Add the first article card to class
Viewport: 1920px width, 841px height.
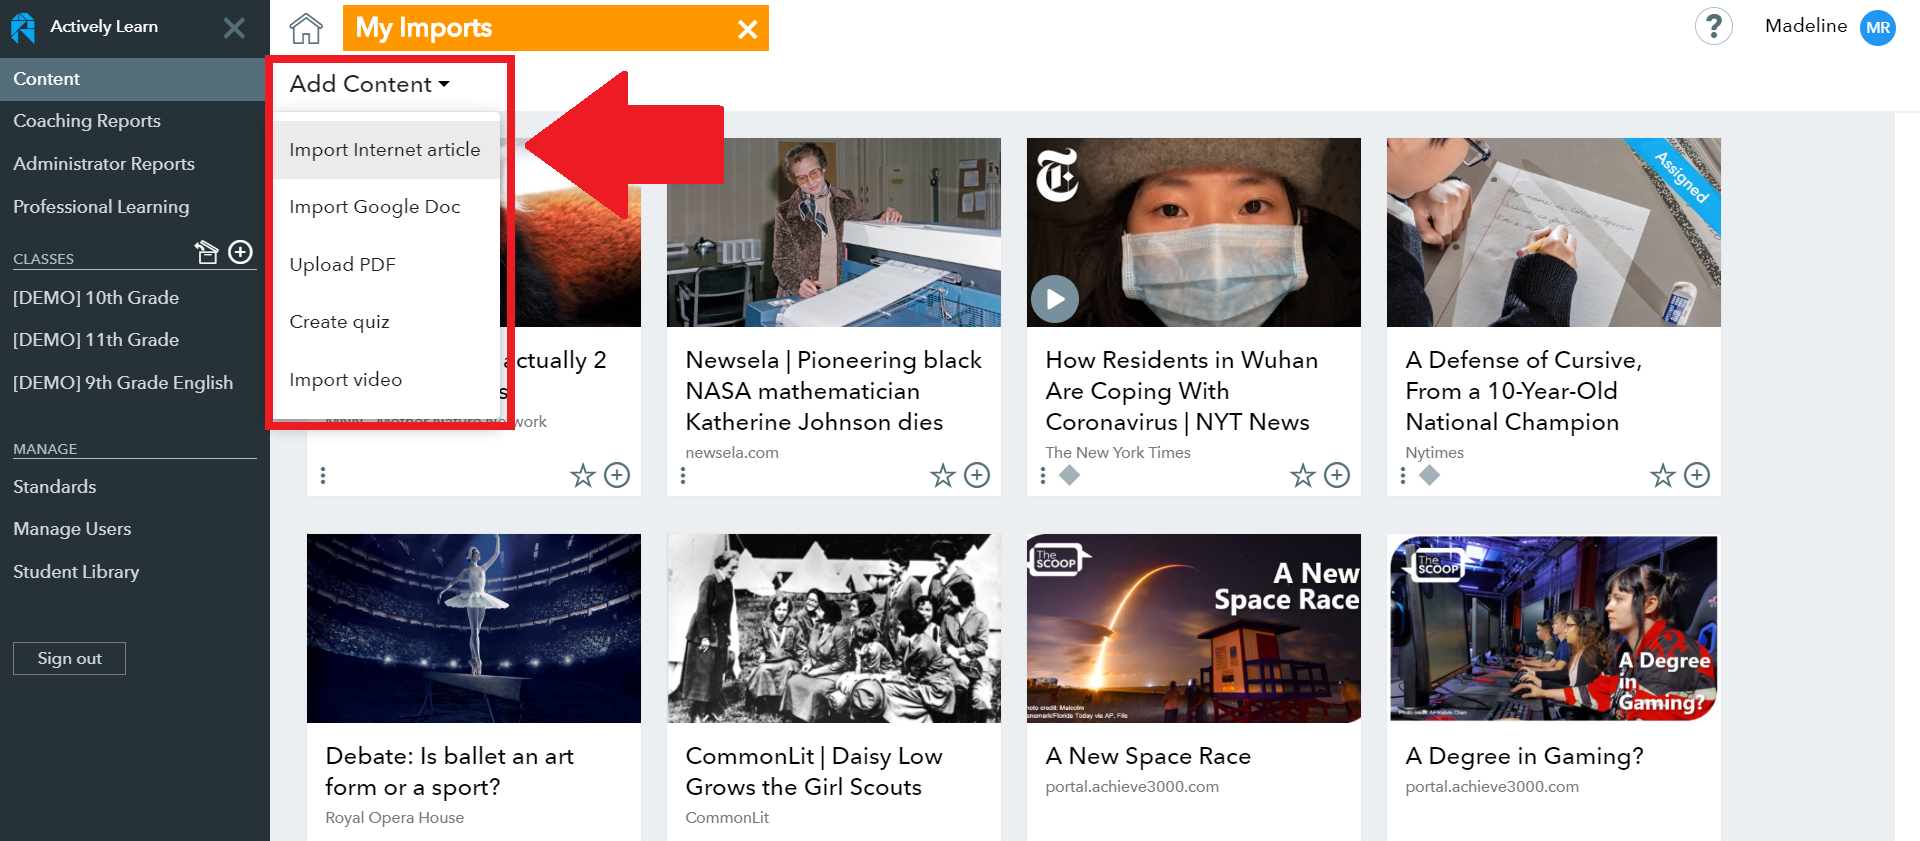[617, 475]
